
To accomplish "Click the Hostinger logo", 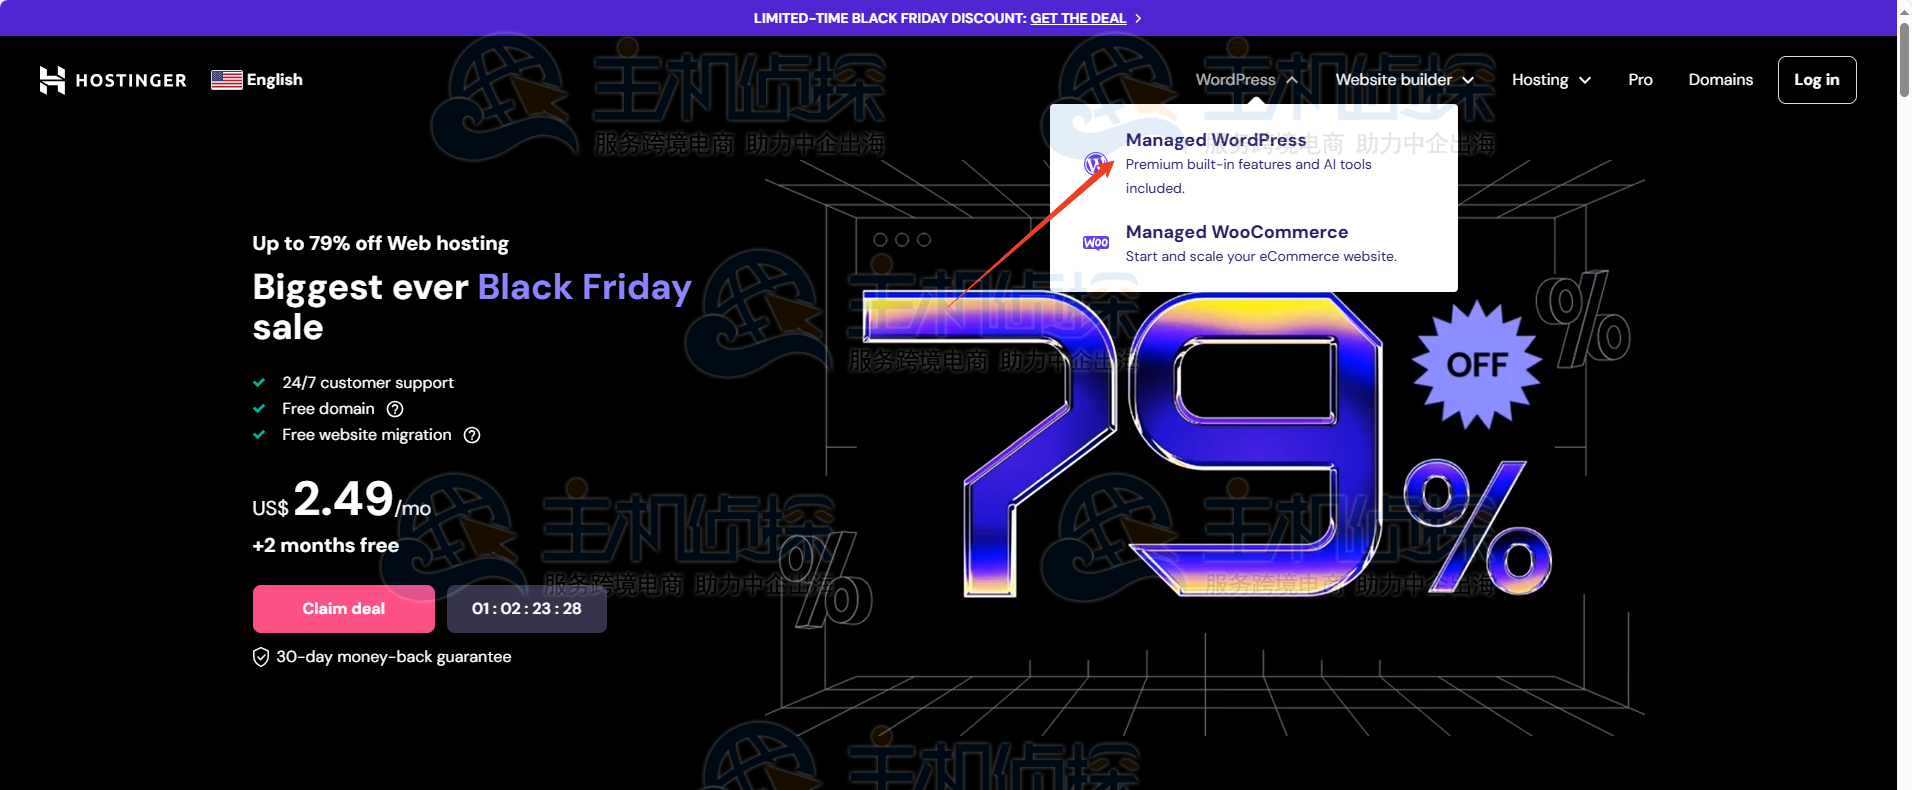I will (x=113, y=80).
